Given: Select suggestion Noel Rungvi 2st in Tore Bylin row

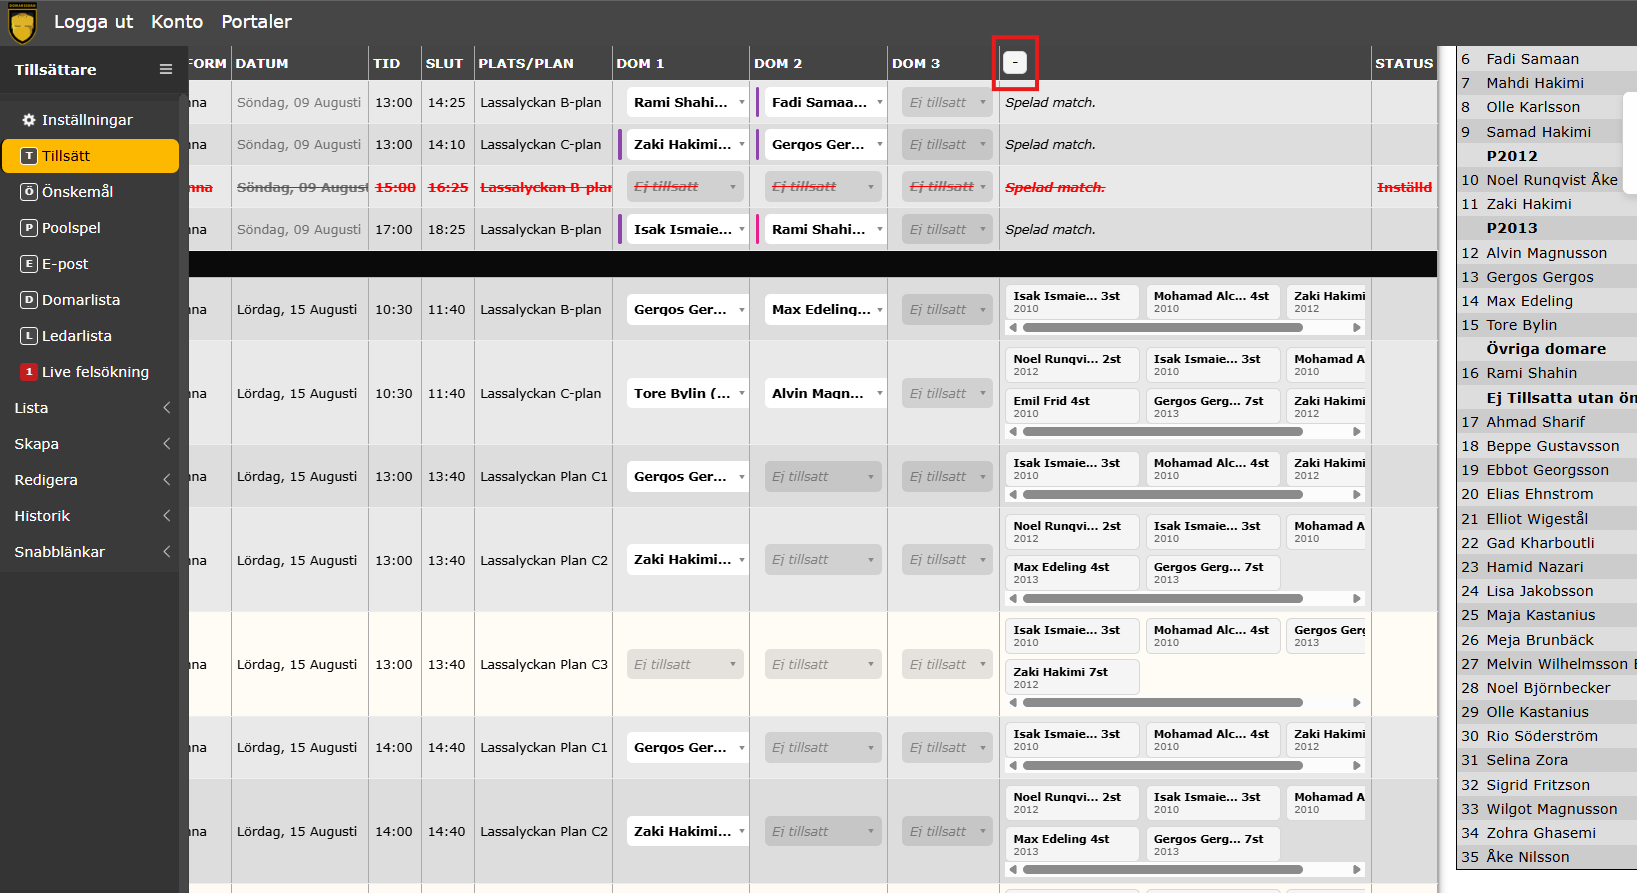Looking at the screenshot, I should (x=1072, y=364).
